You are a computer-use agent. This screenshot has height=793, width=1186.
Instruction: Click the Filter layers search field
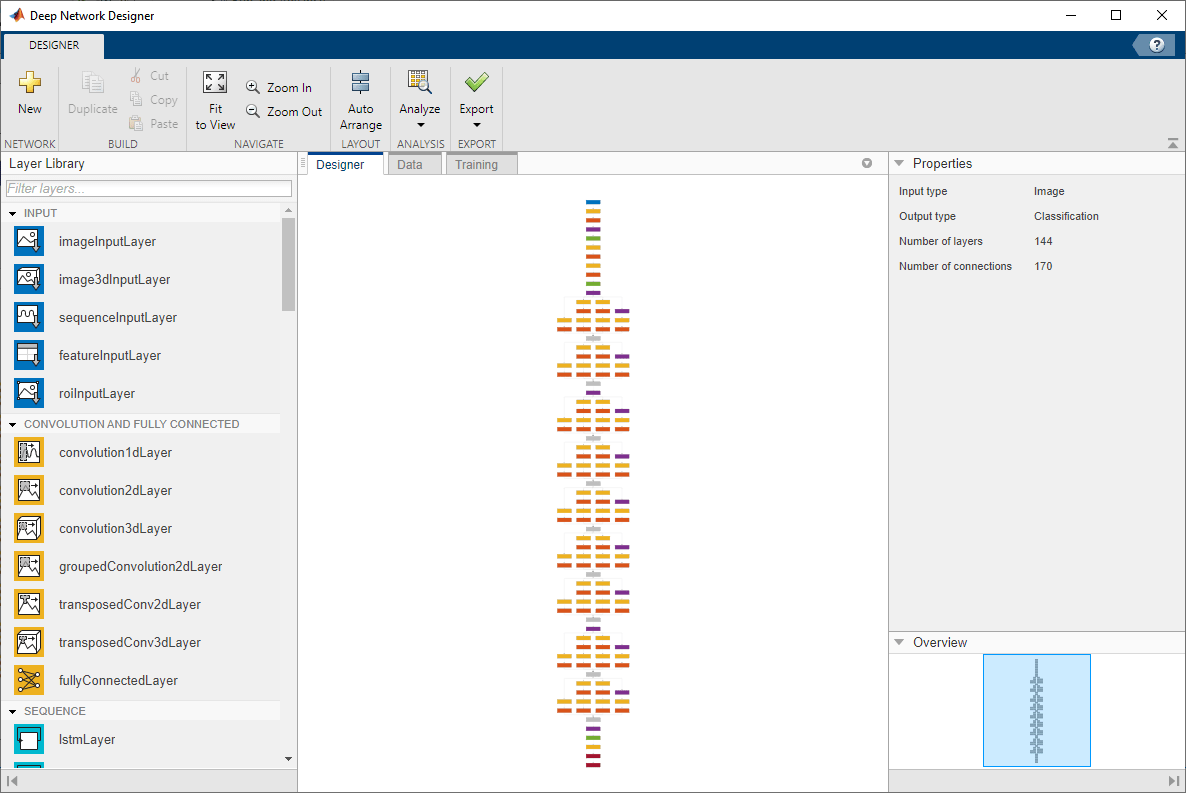(148, 188)
